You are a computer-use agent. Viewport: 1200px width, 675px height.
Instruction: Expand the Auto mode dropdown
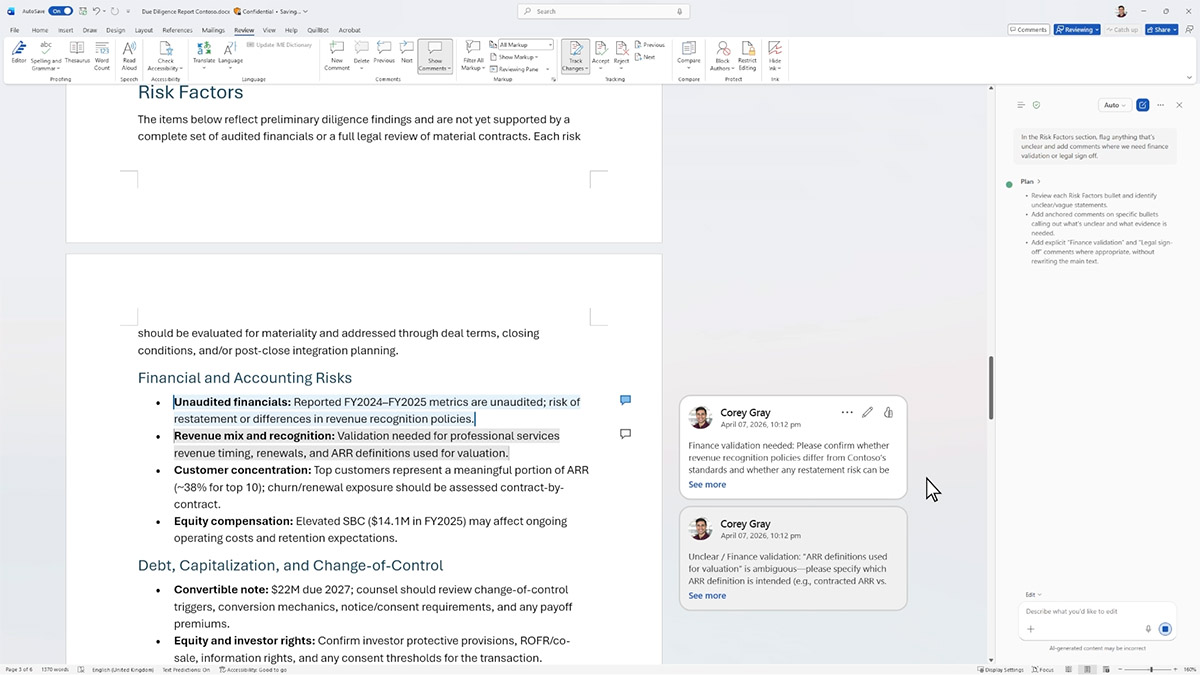point(1113,105)
